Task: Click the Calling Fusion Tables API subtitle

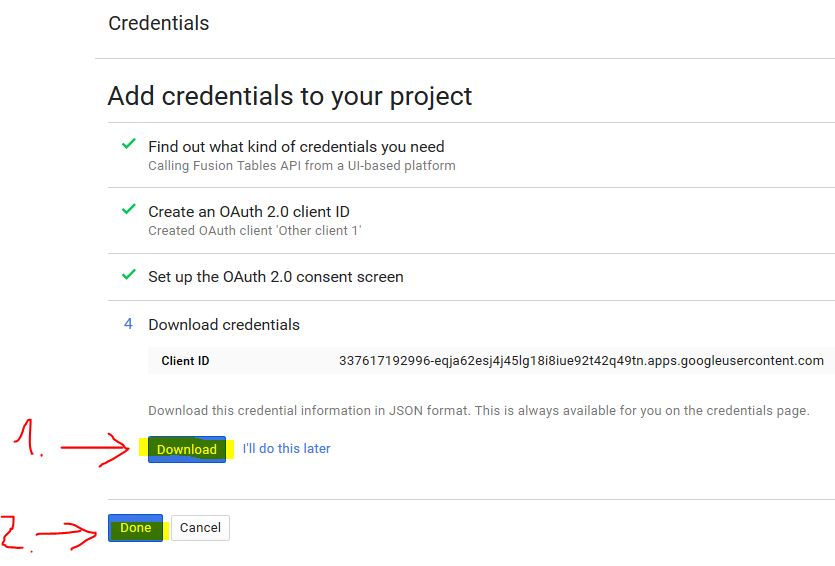Action: [x=302, y=166]
